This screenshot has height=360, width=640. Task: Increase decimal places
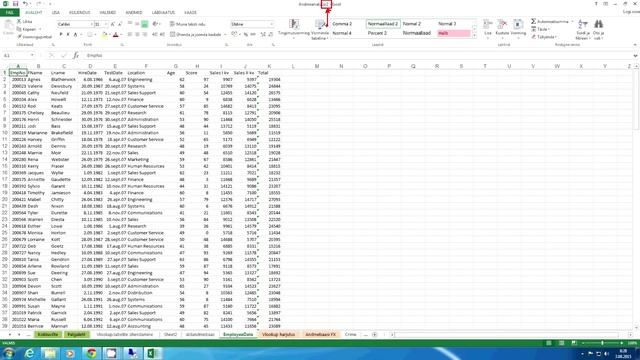[x=263, y=35]
